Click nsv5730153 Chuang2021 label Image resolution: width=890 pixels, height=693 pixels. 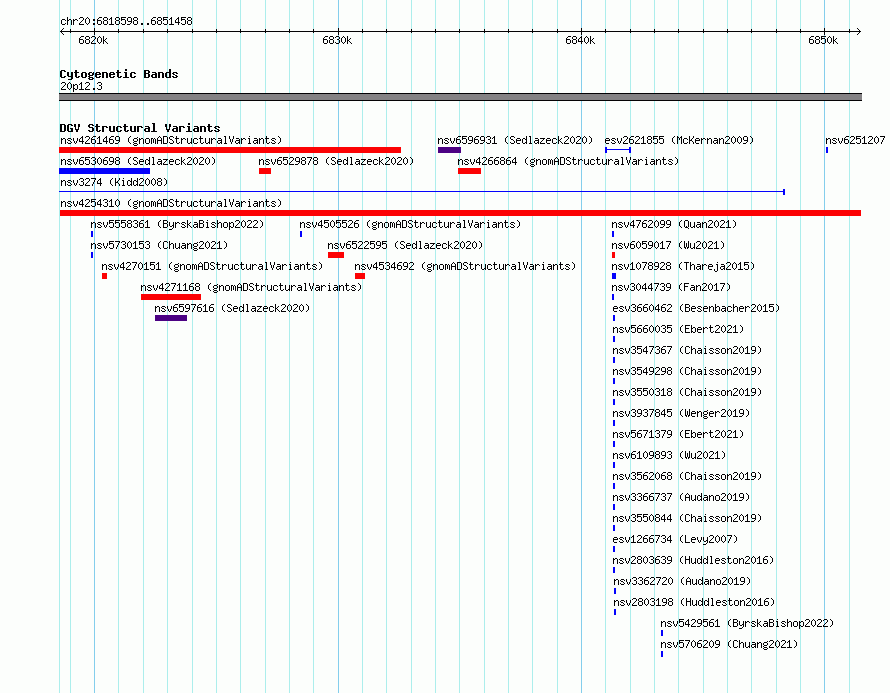click(x=159, y=245)
